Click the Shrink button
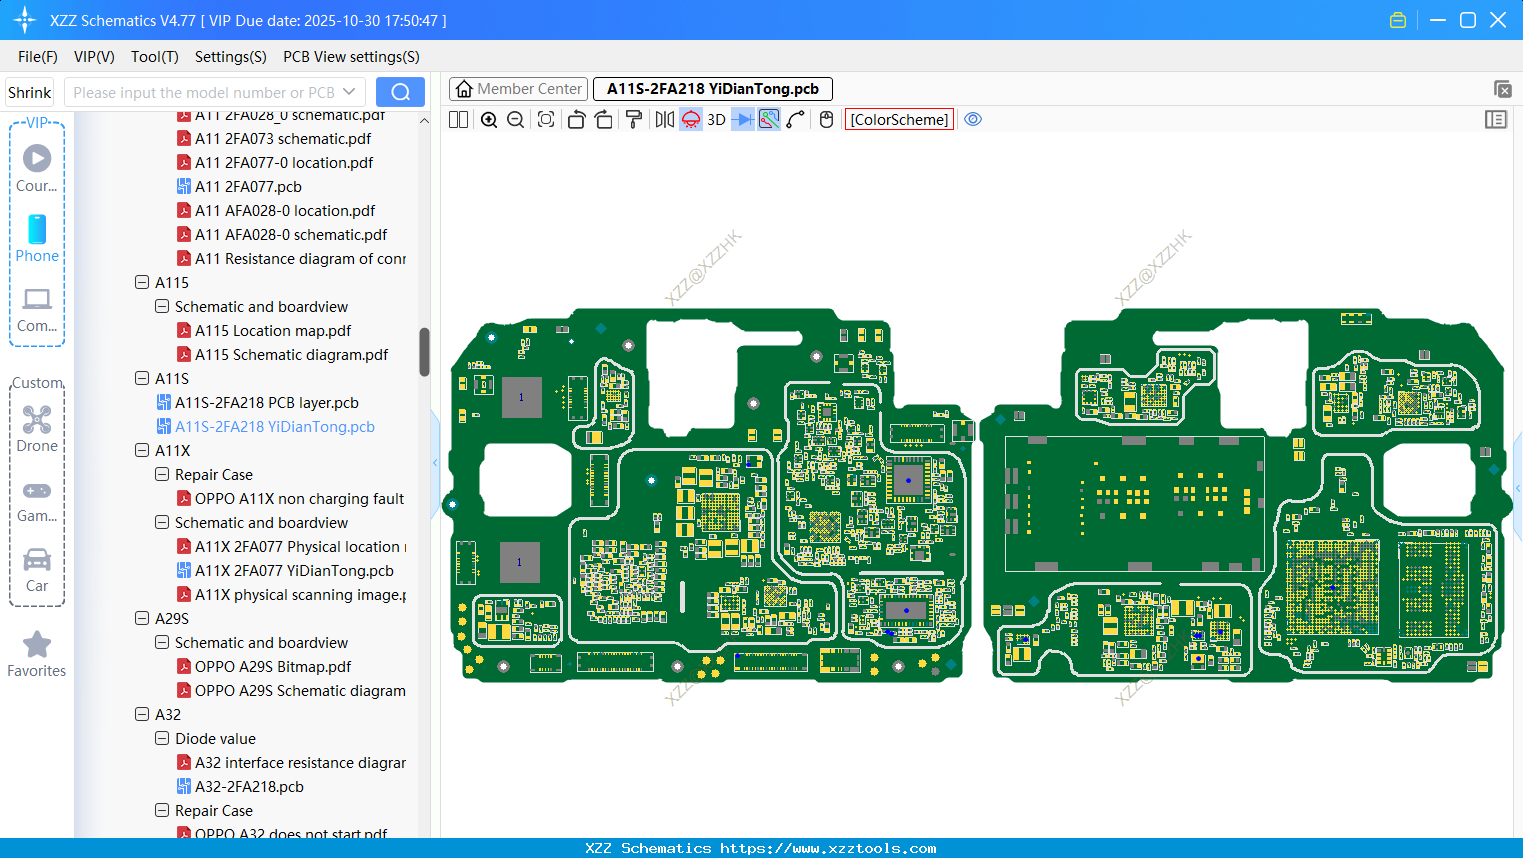 30,92
